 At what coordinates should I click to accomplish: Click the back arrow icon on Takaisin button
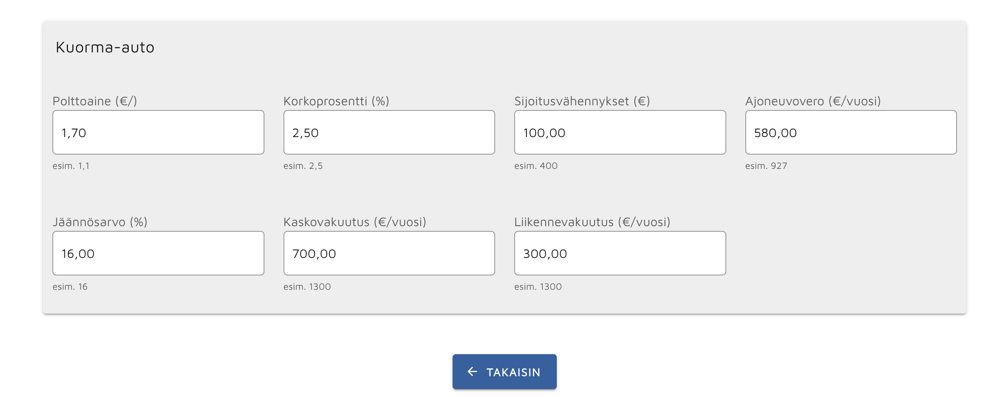point(472,372)
